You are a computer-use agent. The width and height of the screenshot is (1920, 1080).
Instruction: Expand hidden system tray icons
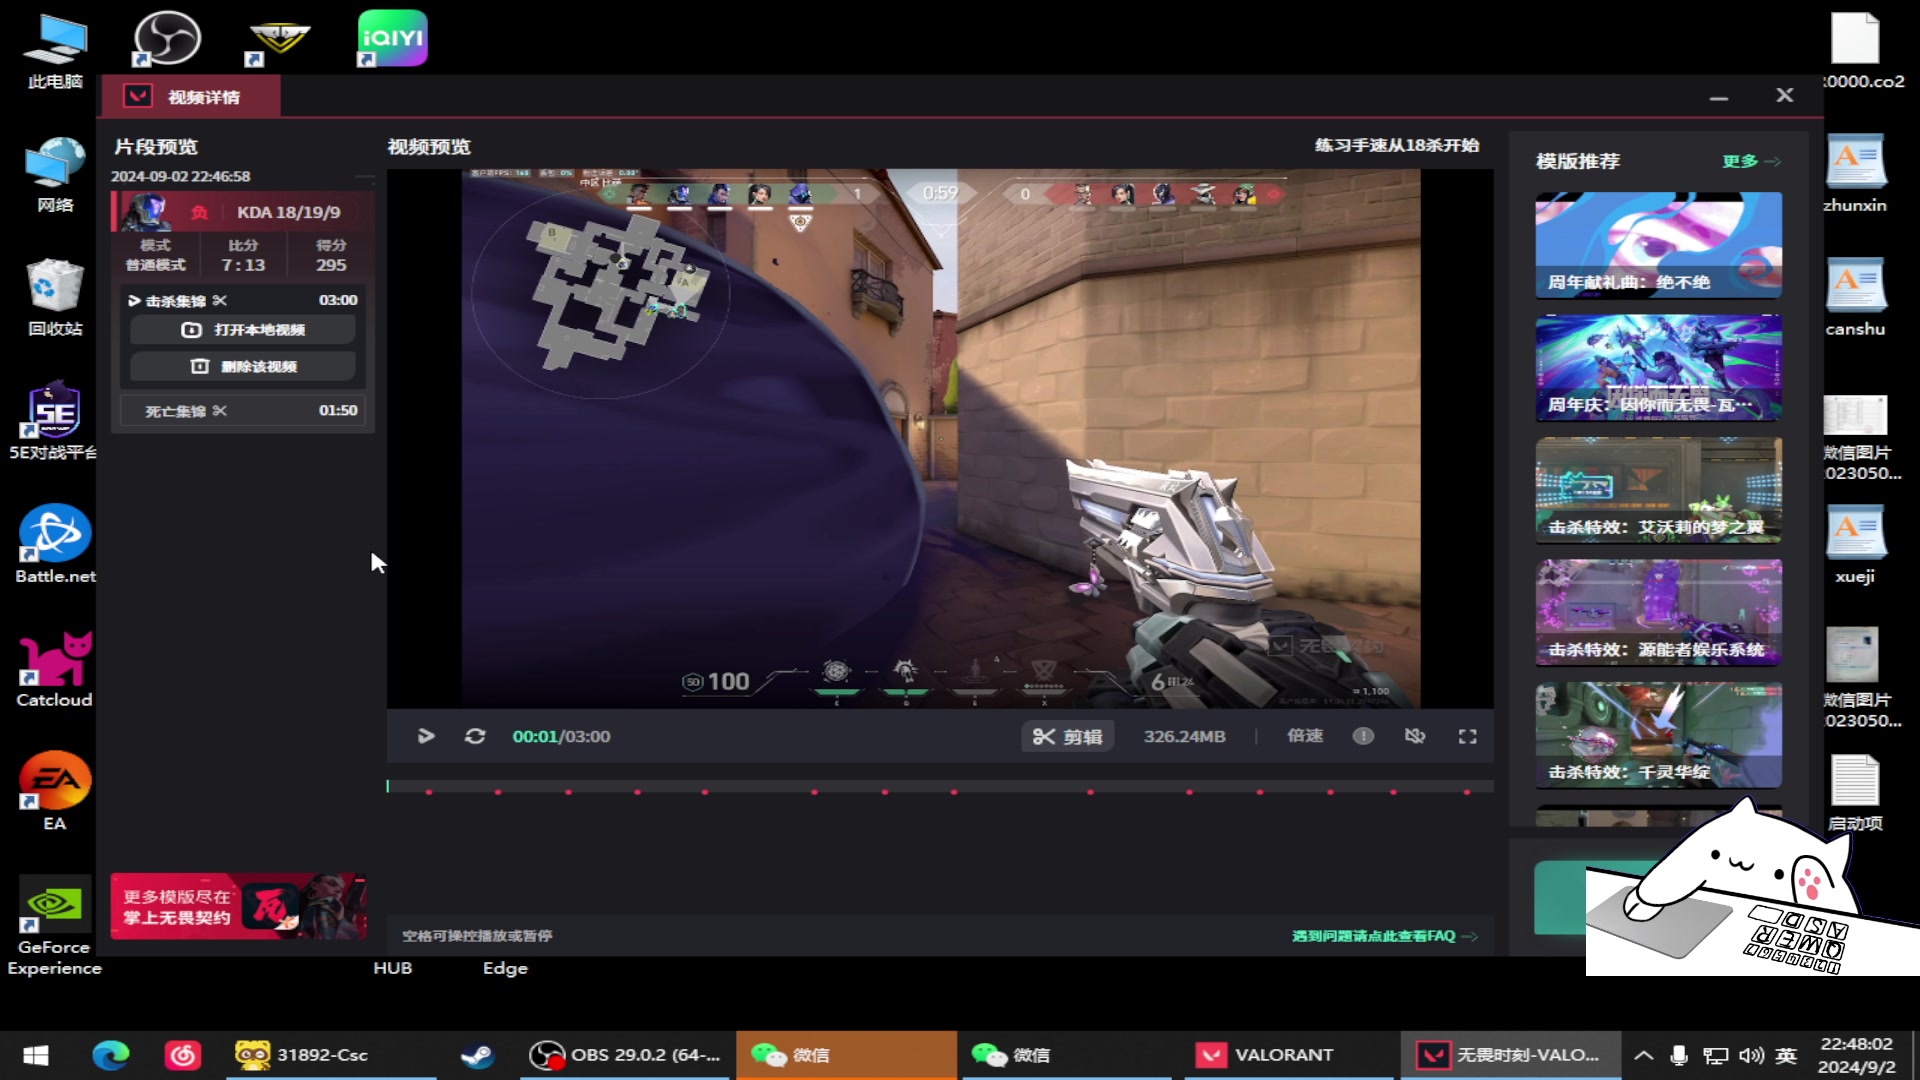coord(1643,1055)
